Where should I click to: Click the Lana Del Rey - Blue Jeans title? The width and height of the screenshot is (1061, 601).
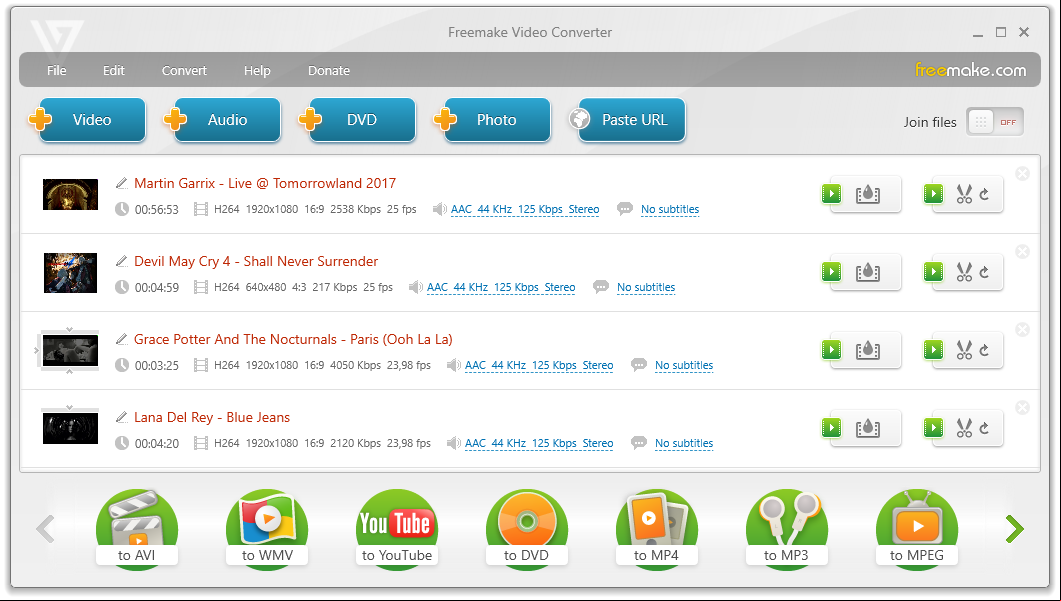212,417
